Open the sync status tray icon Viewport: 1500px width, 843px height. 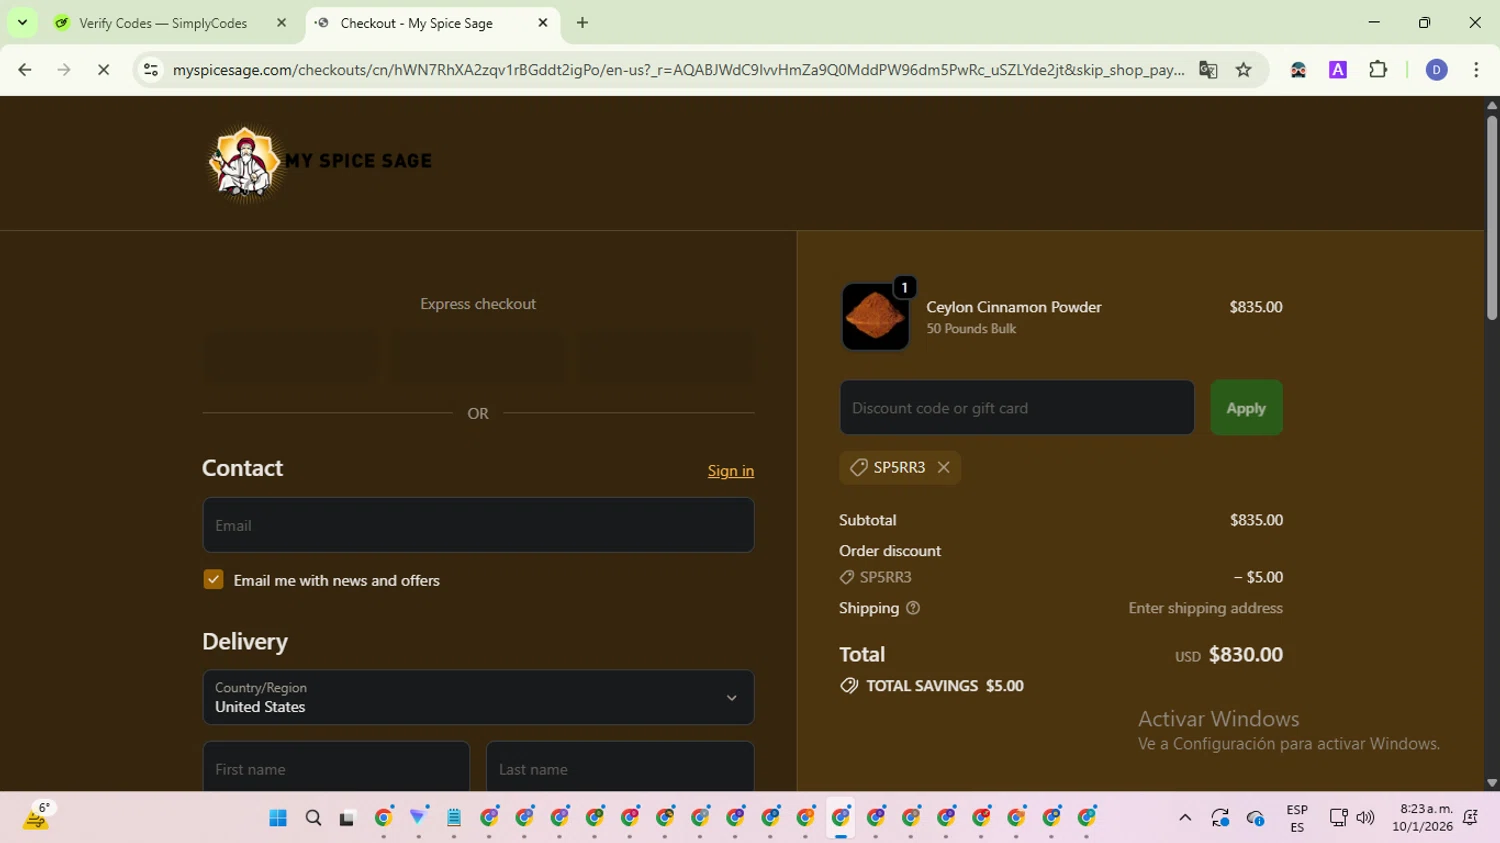(1220, 818)
